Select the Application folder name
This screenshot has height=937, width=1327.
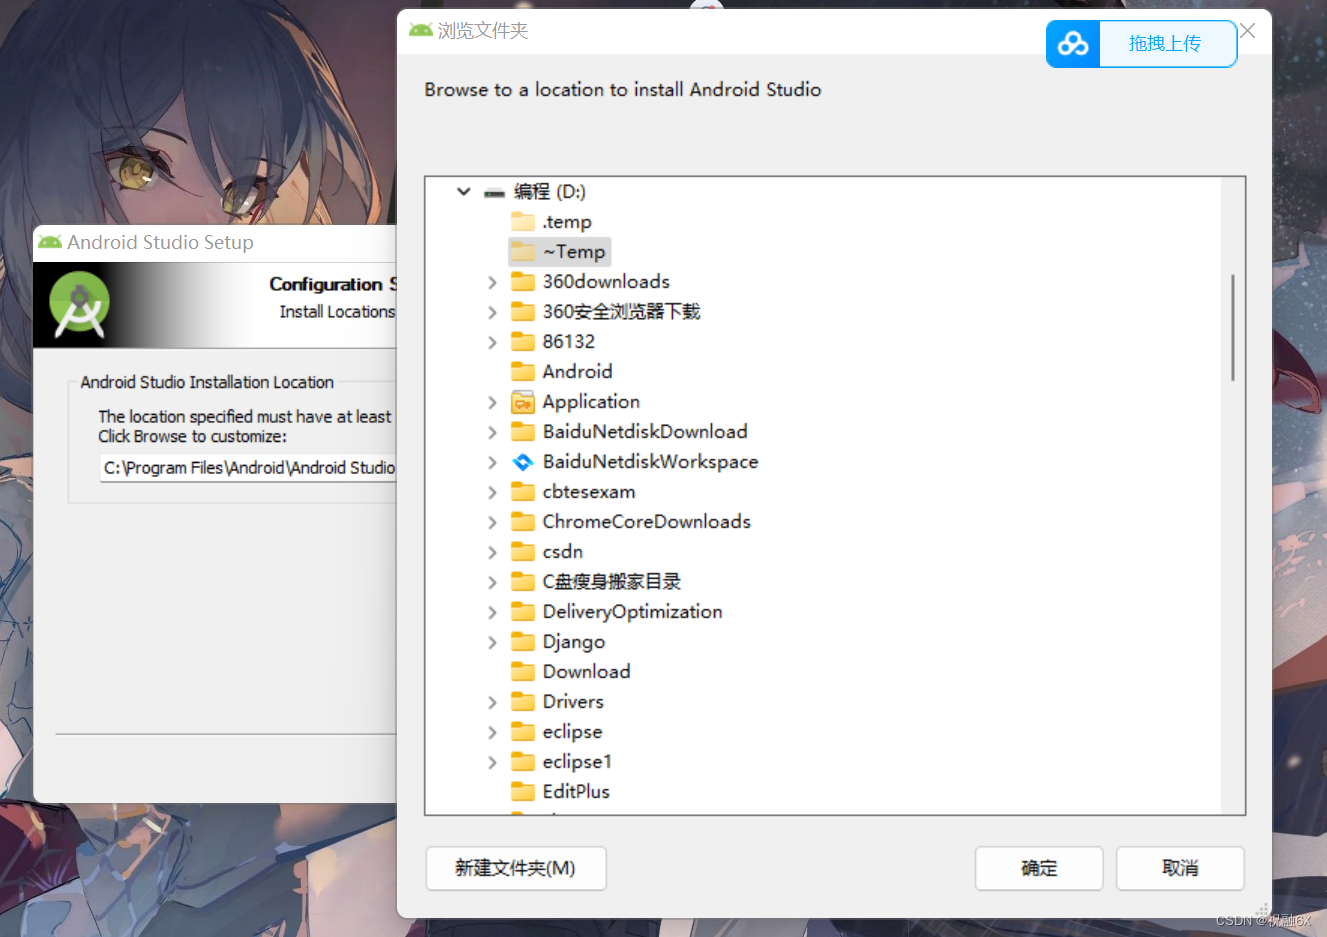click(591, 402)
